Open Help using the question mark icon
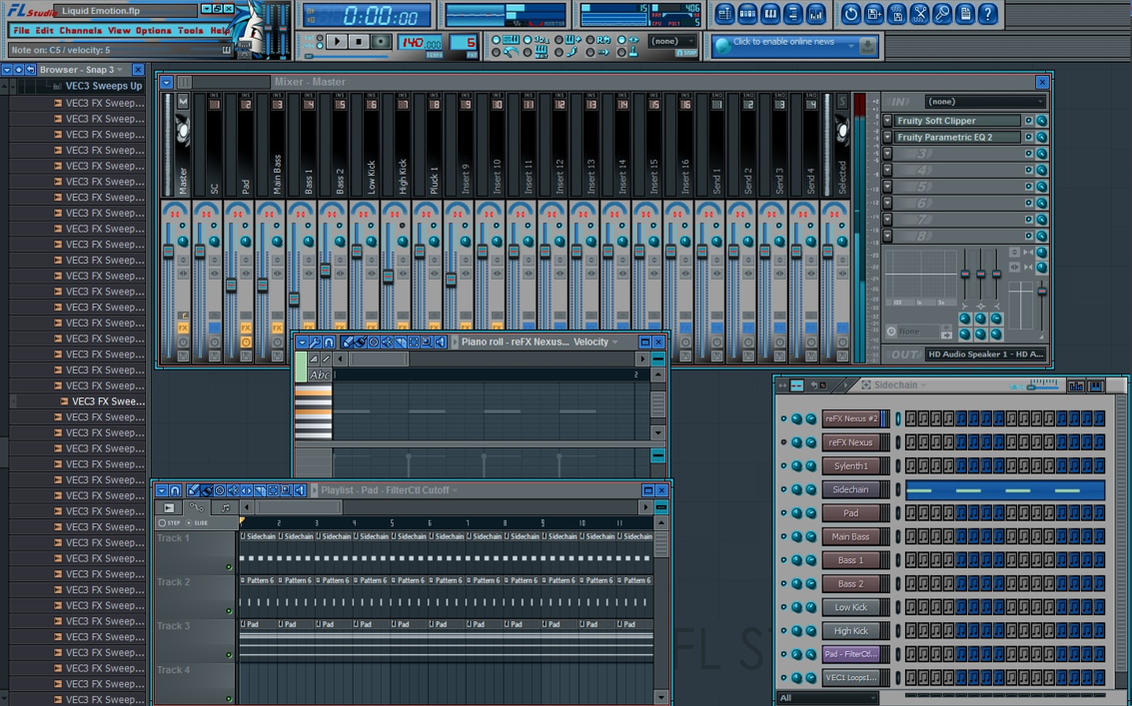 pyautogui.click(x=989, y=14)
